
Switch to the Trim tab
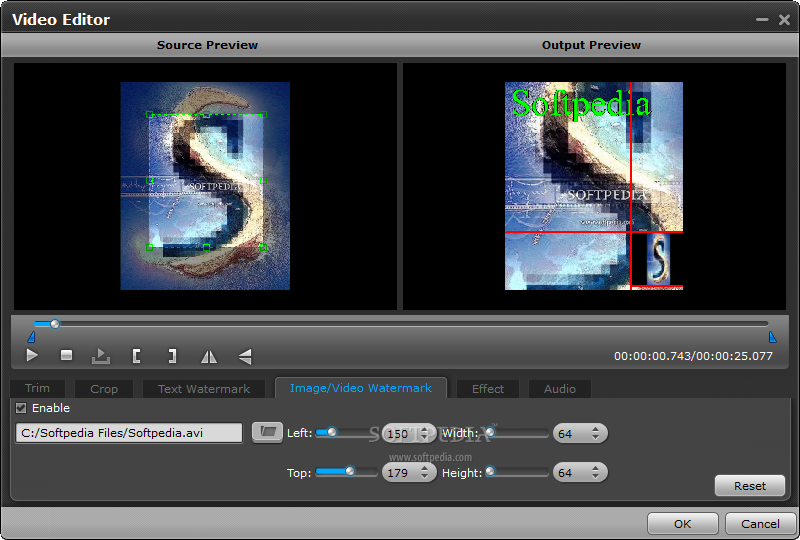[37, 388]
